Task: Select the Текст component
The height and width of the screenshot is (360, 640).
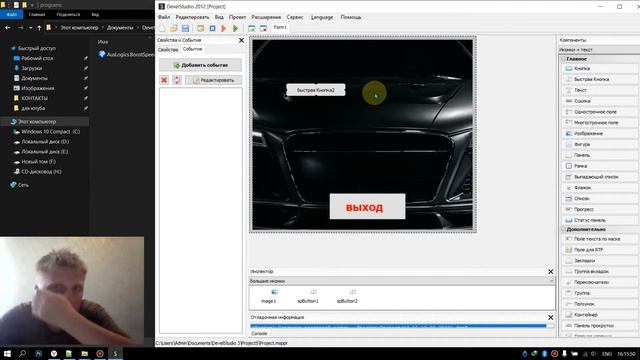Action: tap(600, 90)
